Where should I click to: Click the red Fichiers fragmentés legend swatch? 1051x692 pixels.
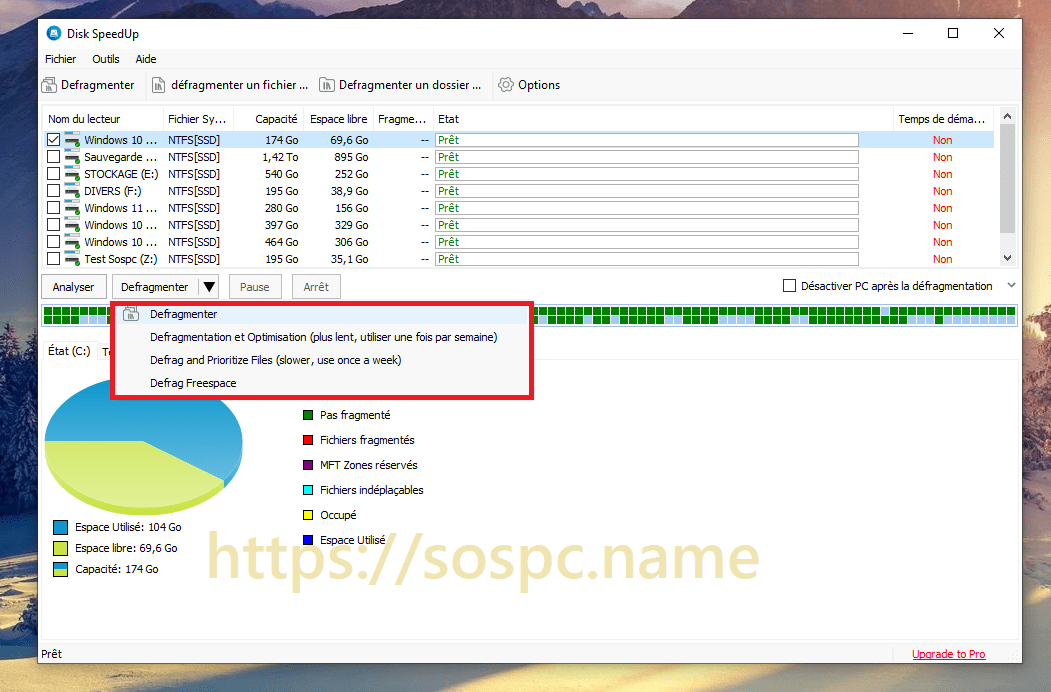coord(308,440)
